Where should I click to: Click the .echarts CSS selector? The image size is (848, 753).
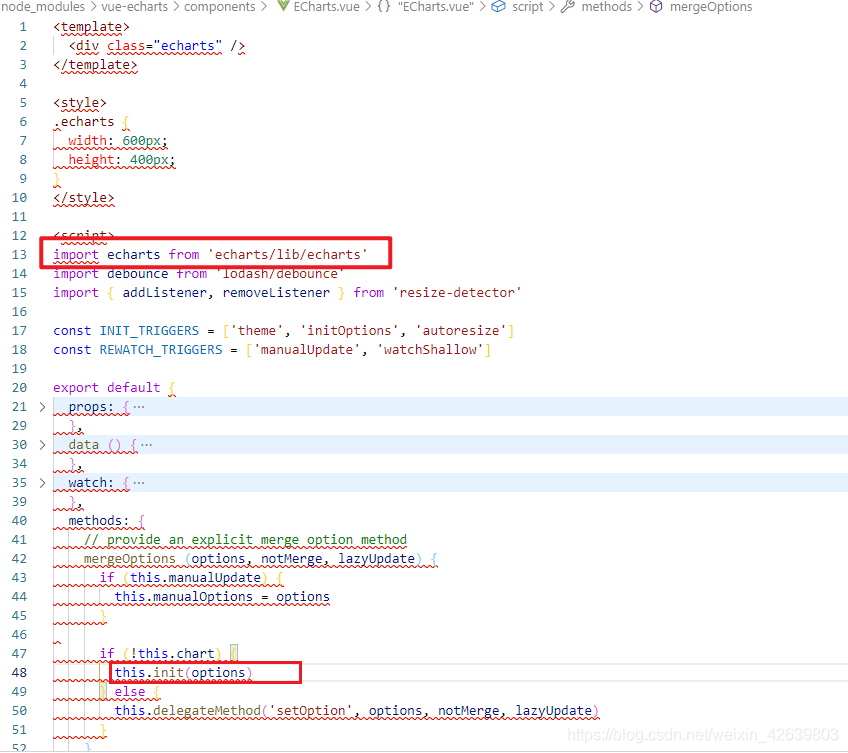(84, 122)
